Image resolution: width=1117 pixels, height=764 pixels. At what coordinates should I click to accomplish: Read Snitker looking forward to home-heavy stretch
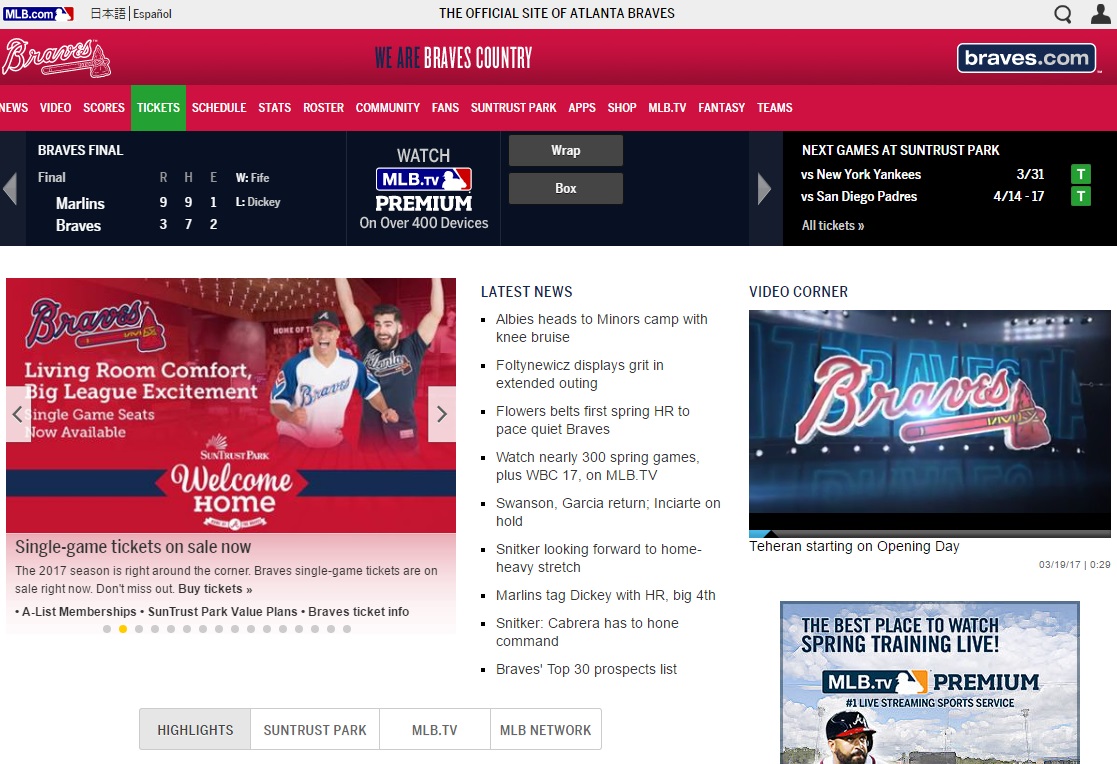[x=598, y=558]
